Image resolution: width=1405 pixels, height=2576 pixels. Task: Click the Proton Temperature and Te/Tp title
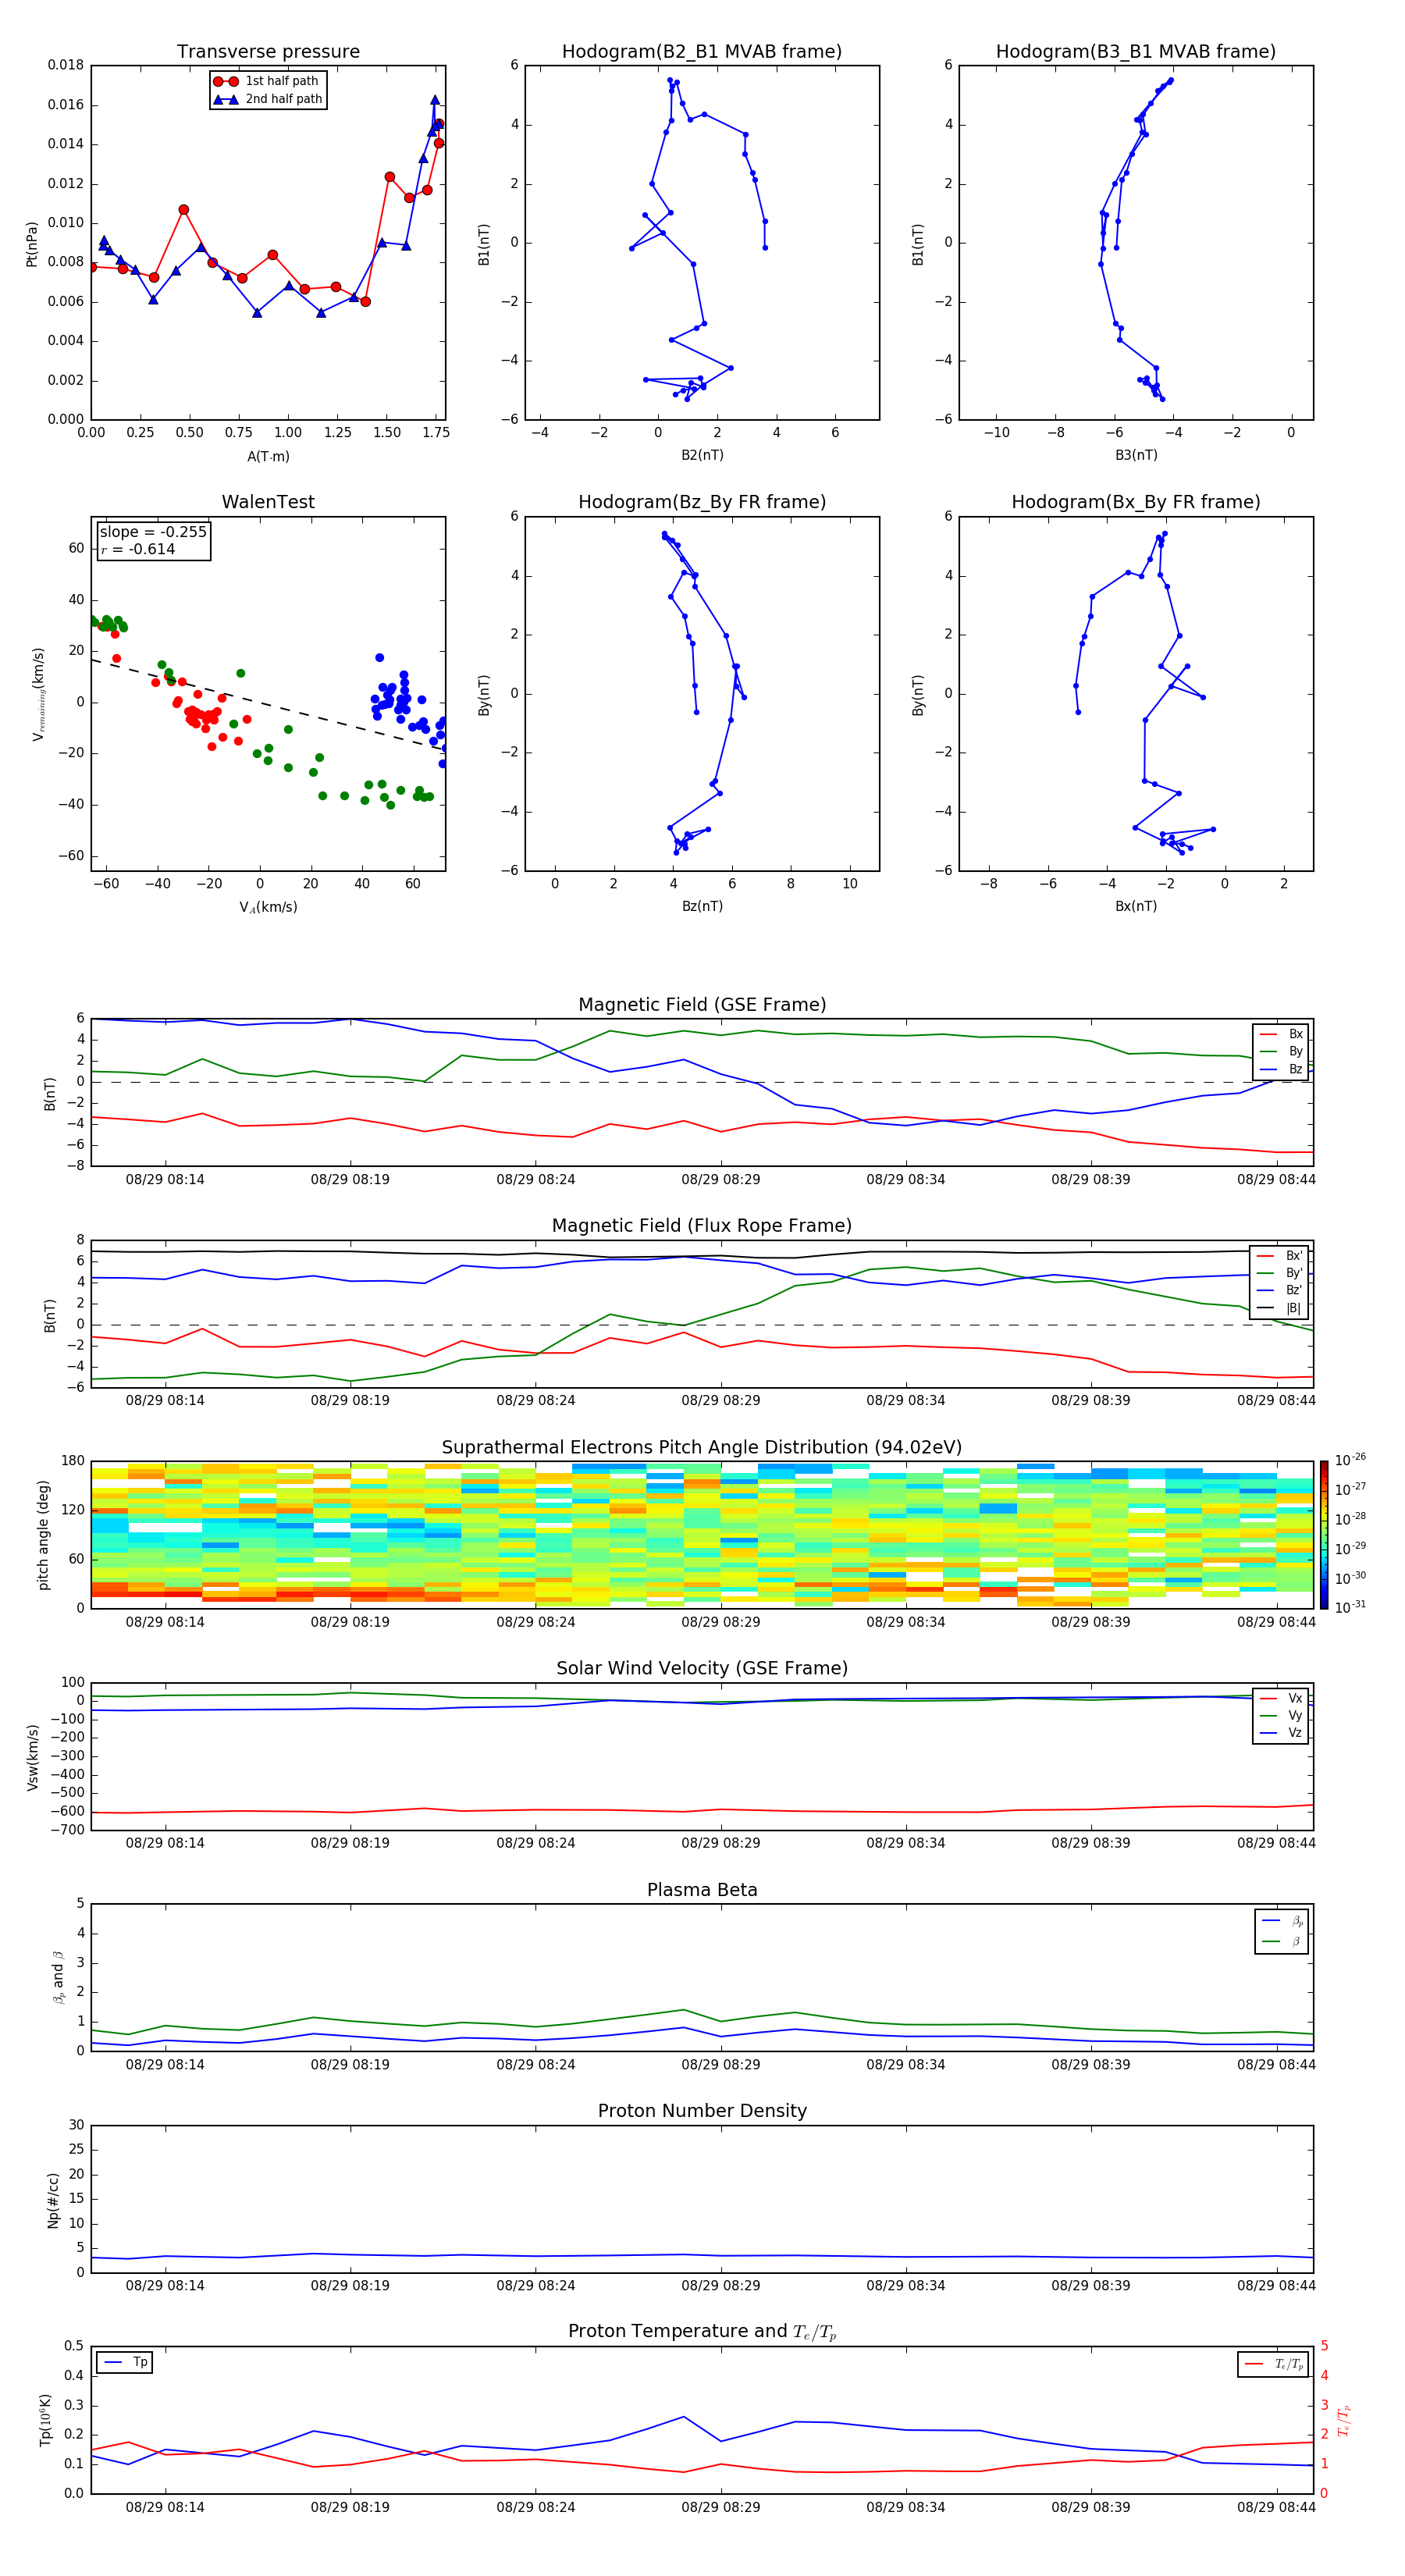pos(702,2332)
